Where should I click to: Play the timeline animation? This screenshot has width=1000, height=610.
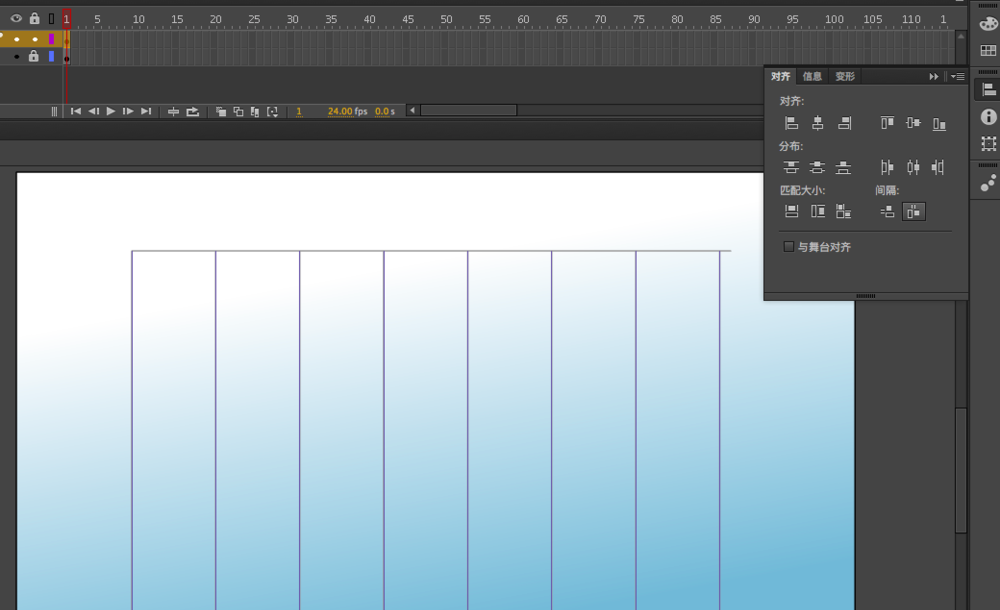(x=110, y=111)
